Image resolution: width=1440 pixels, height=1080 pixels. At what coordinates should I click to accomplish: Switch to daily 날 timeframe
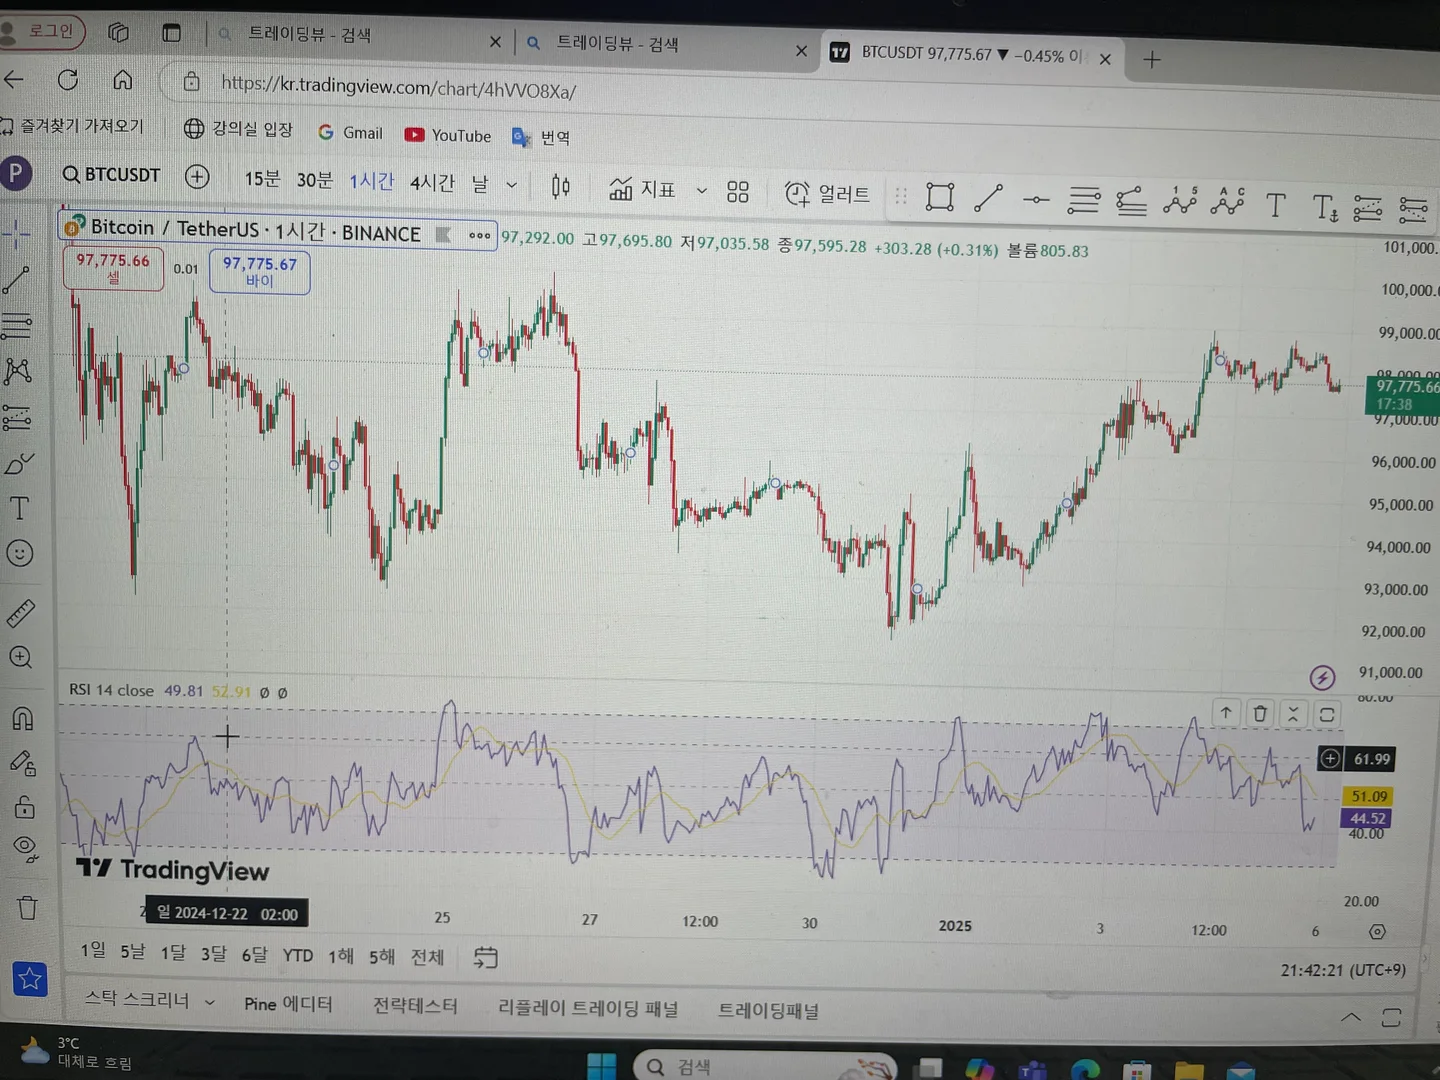coord(480,184)
